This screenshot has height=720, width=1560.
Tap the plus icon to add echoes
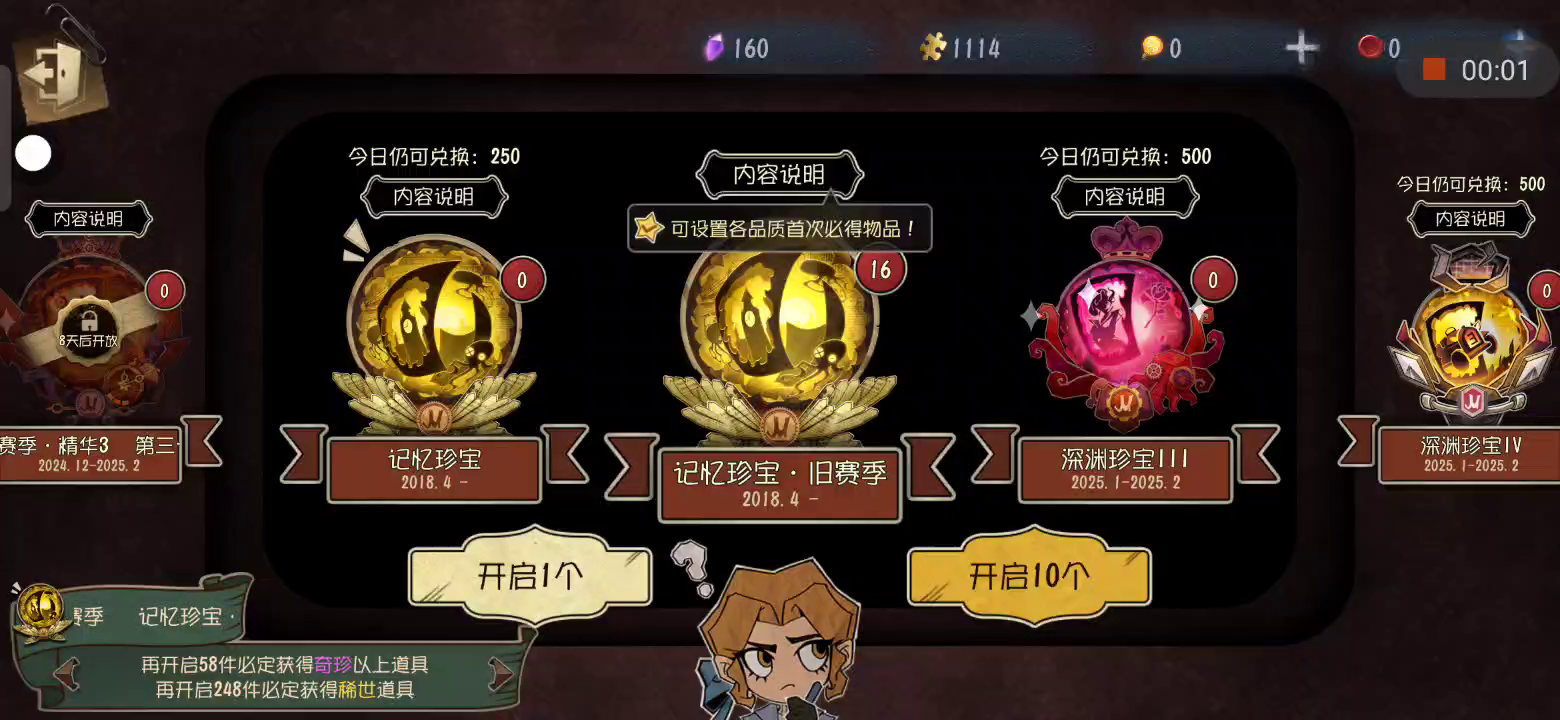click(1301, 47)
